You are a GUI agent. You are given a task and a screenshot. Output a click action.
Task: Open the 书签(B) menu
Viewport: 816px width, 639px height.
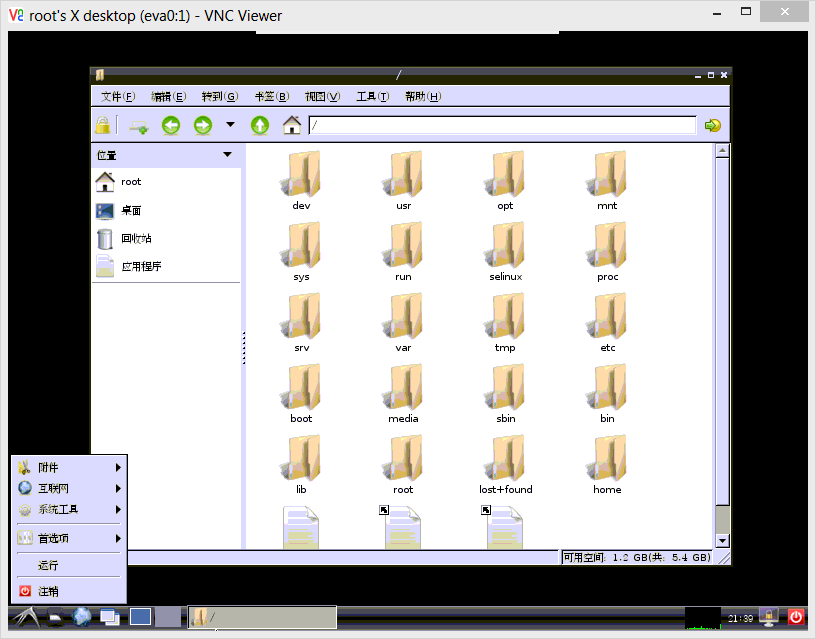pos(271,97)
